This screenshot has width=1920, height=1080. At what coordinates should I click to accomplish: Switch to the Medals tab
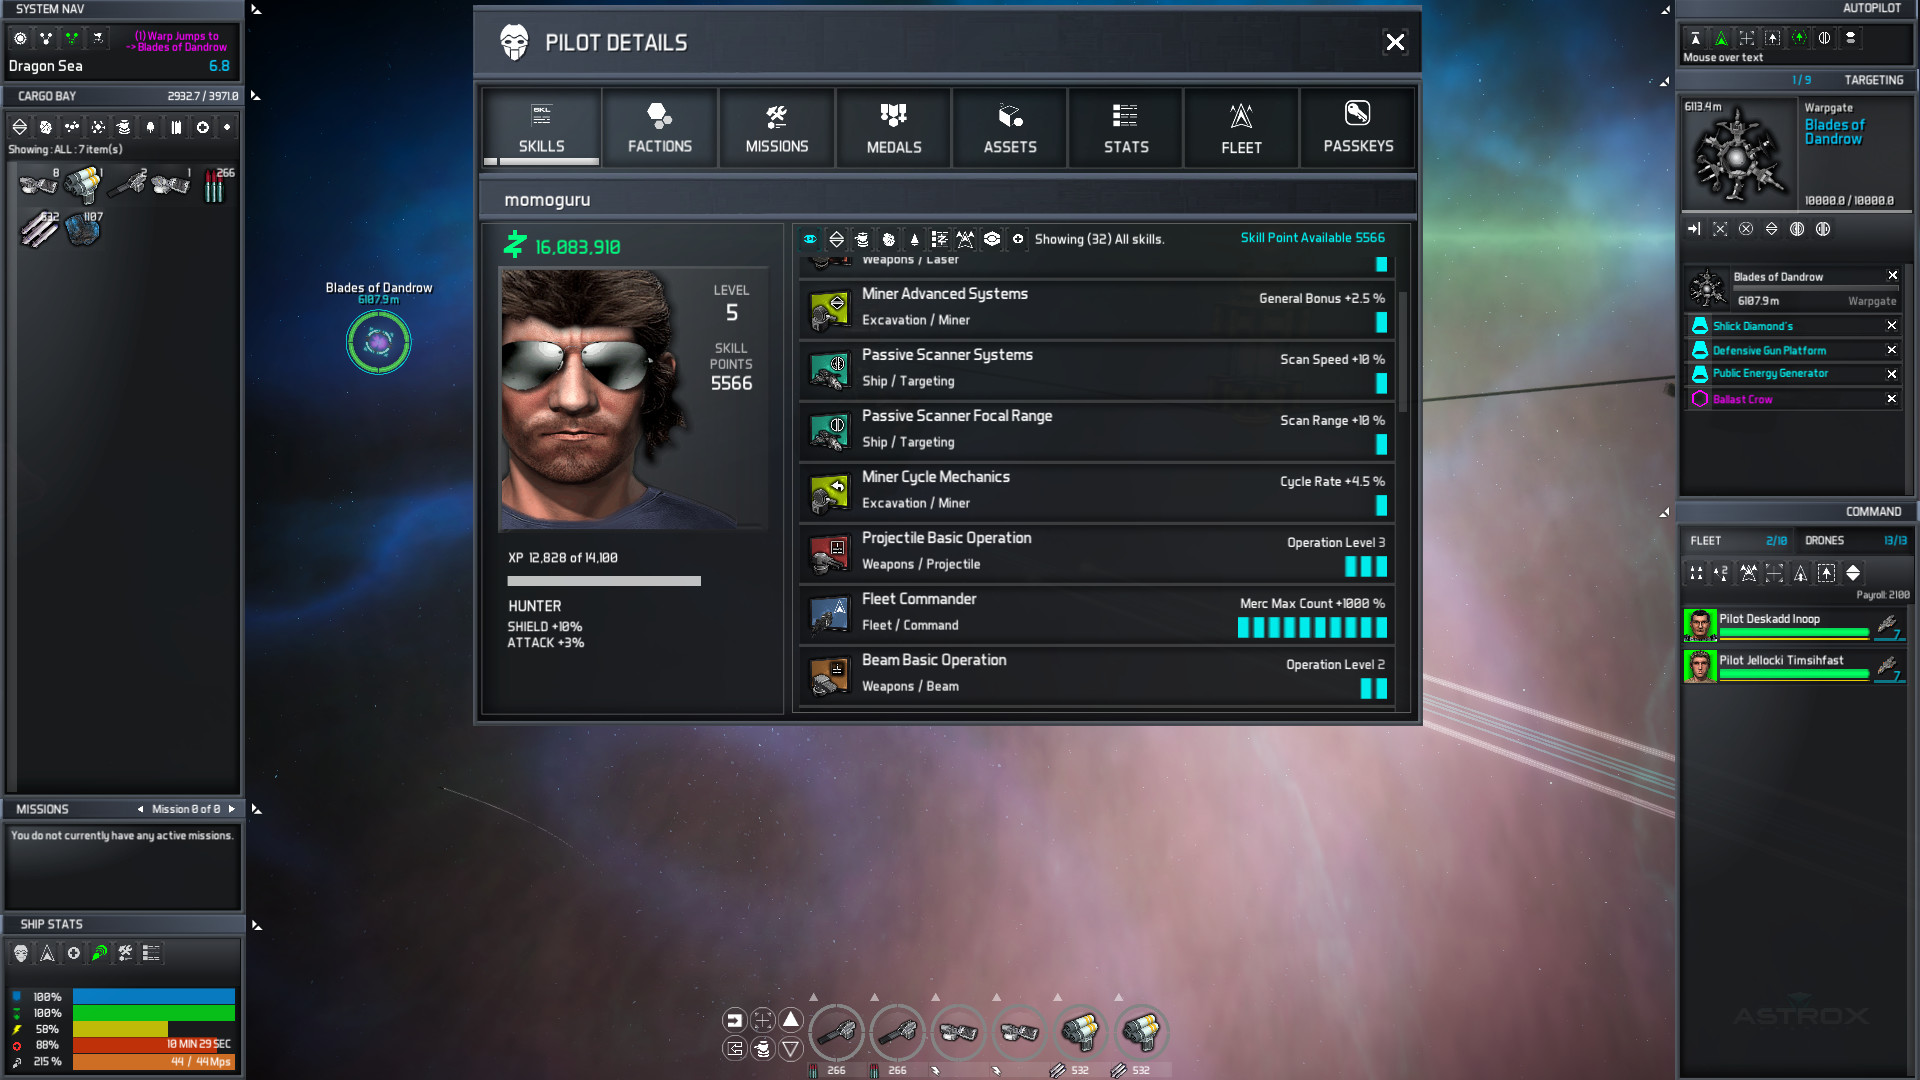click(893, 128)
